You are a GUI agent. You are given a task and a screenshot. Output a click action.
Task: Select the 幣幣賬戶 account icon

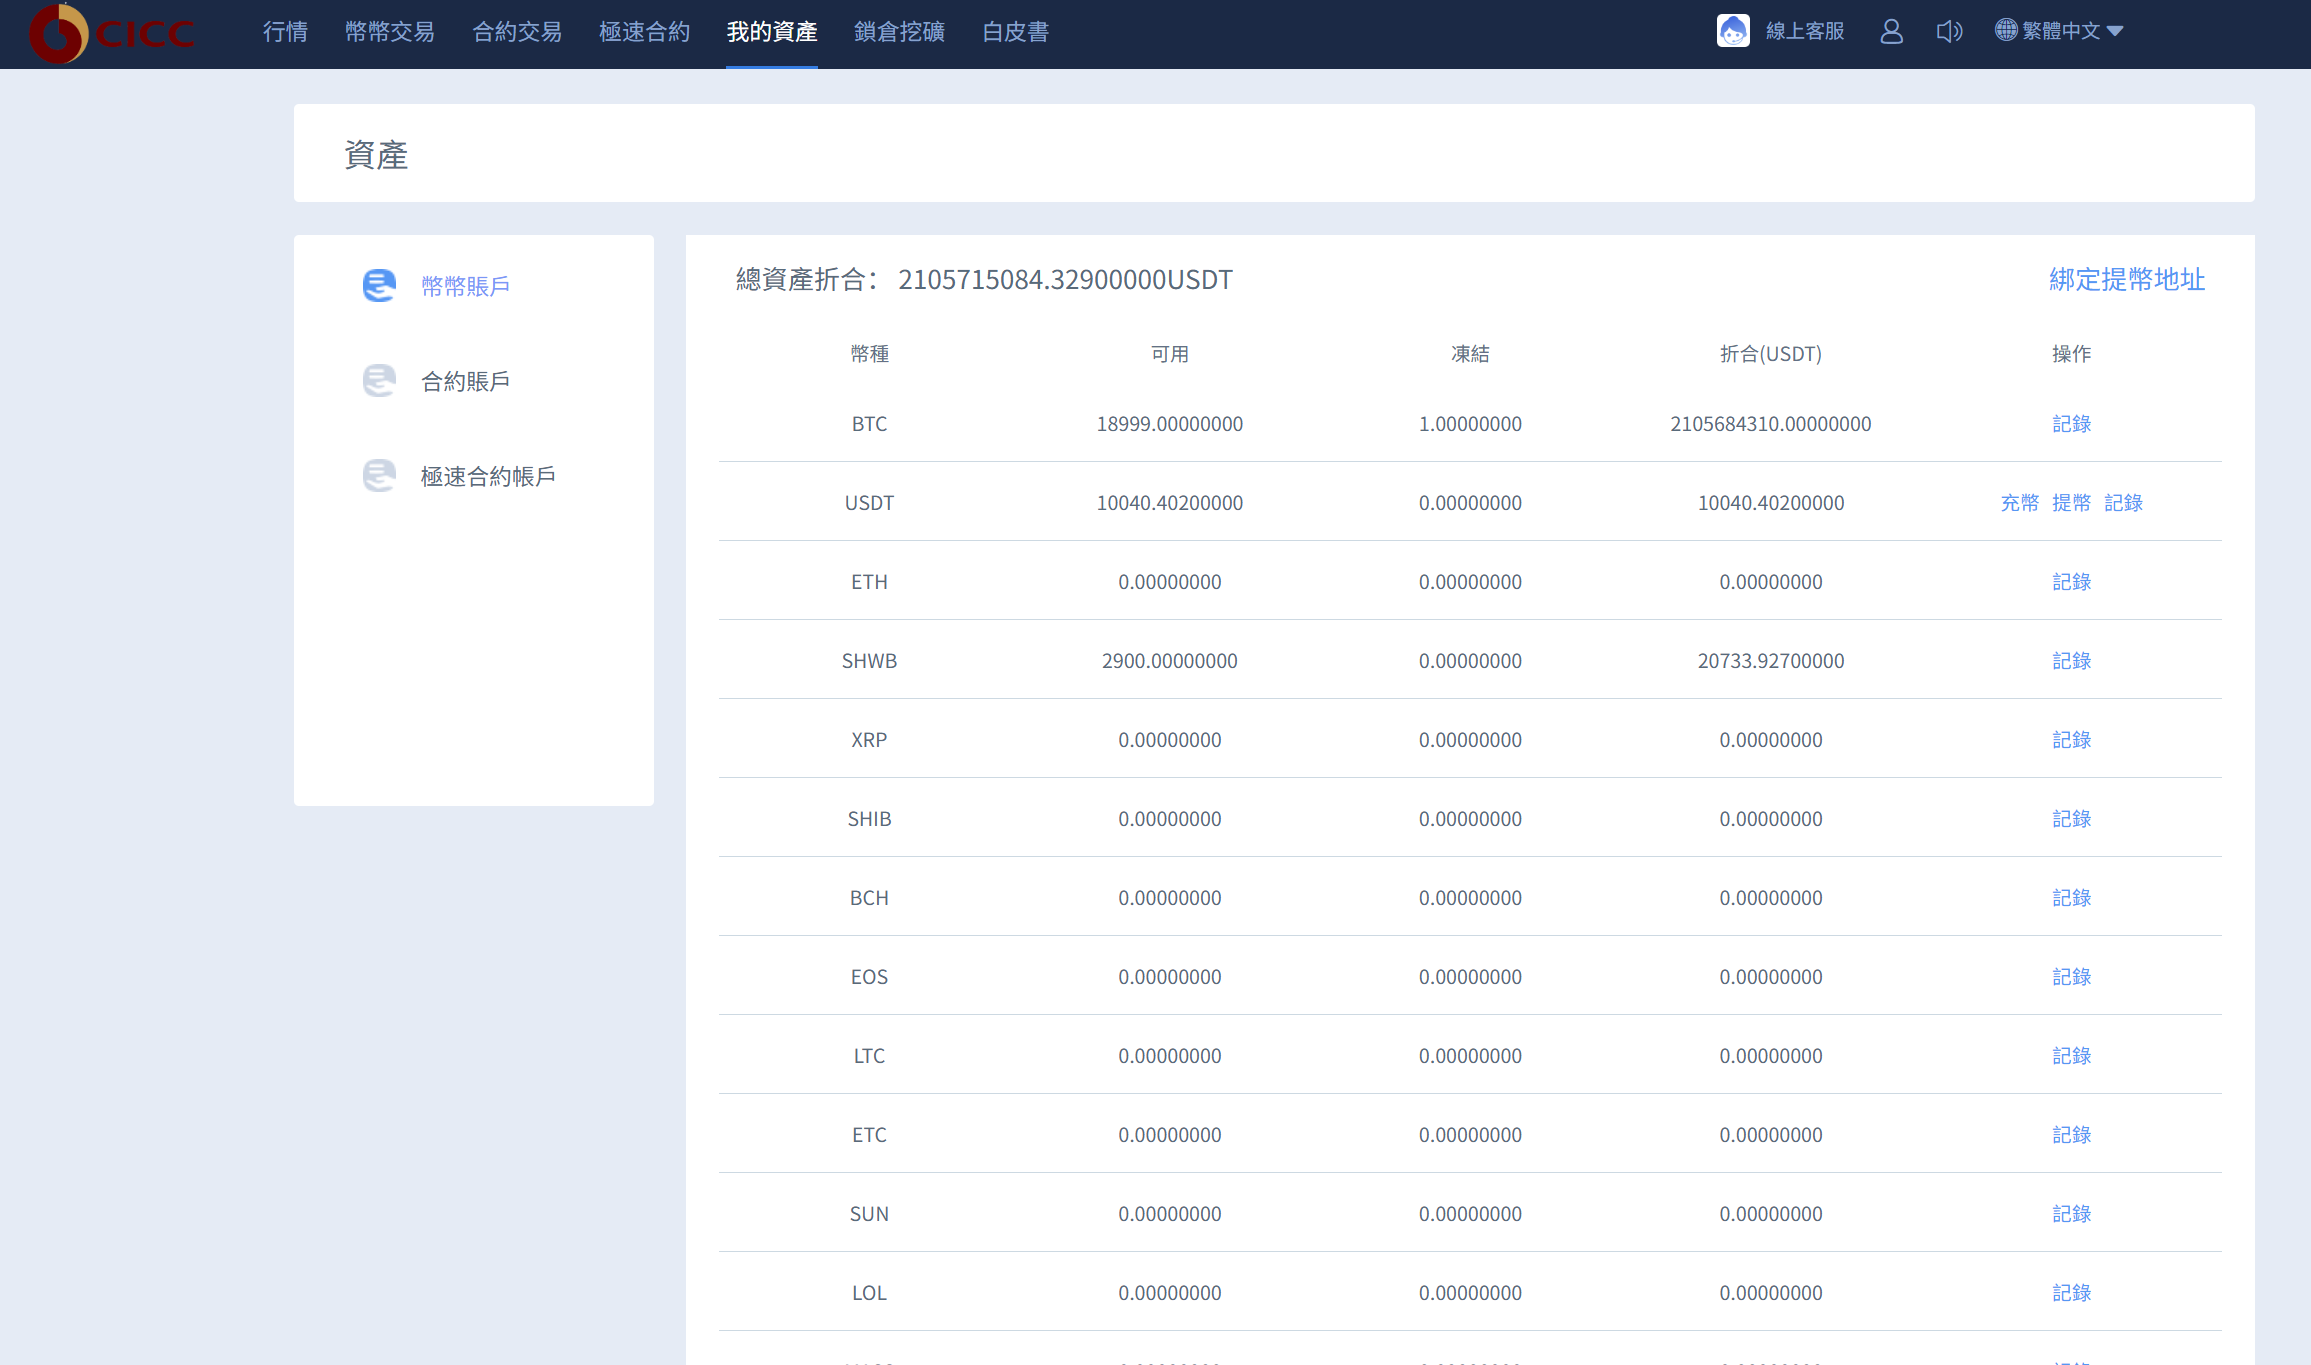pos(379,286)
